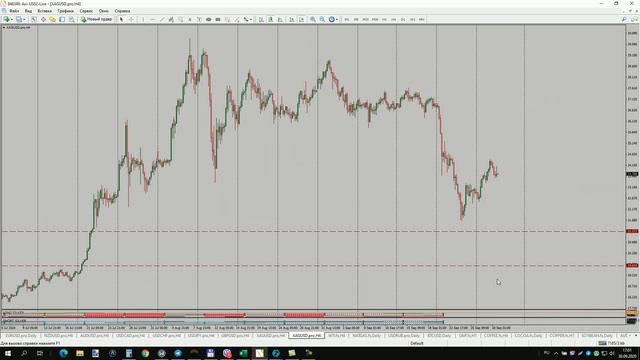This screenshot has height=360, width=640.
Task: Zoom in on the chart
Action: [x=313, y=19]
